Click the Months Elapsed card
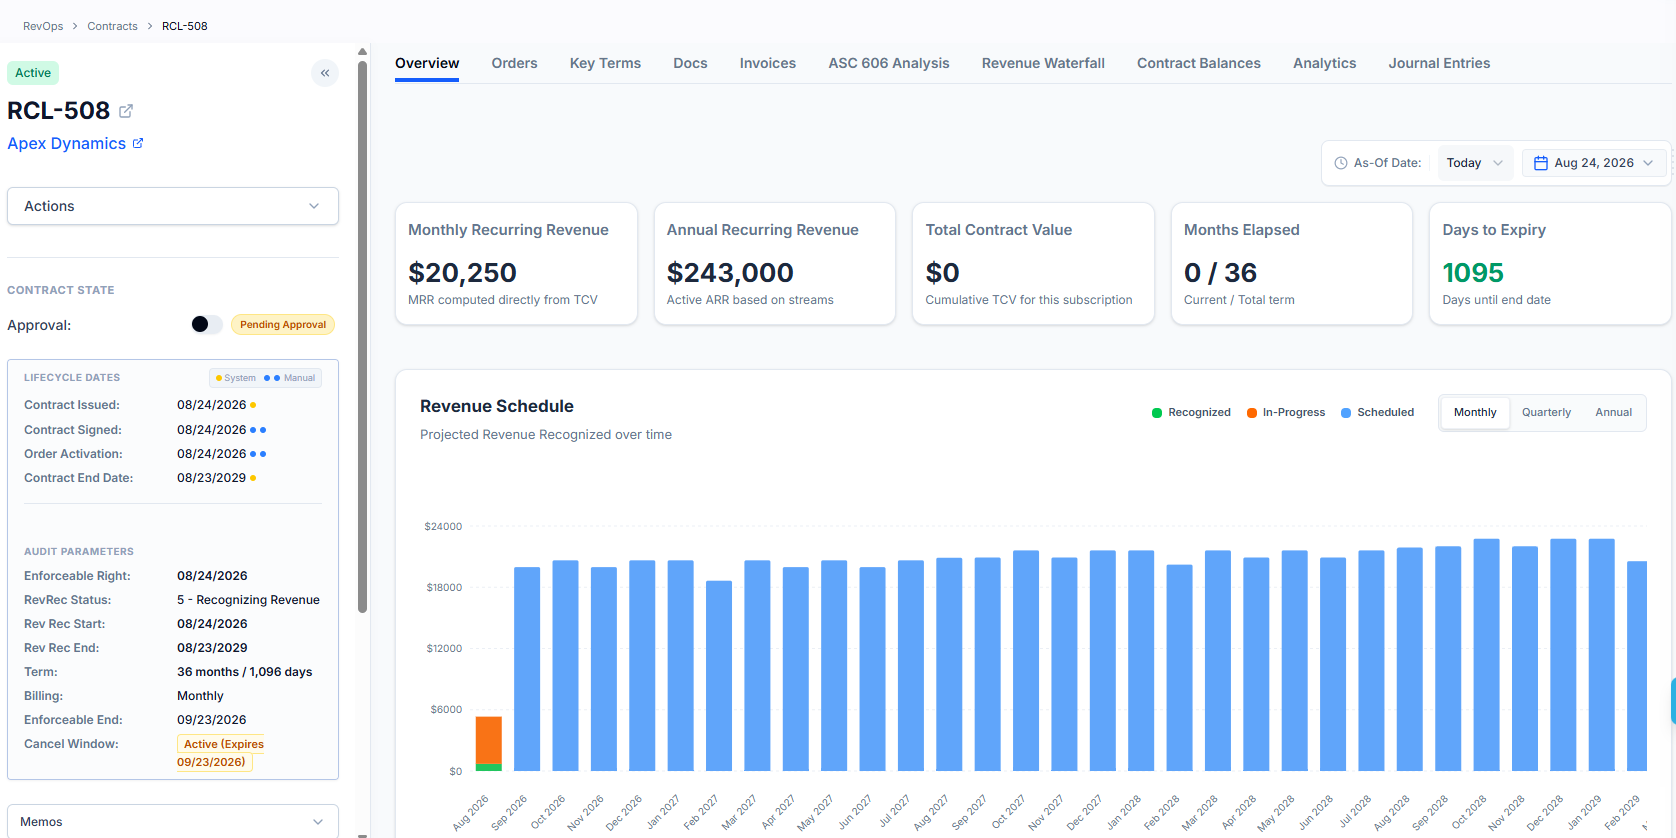Image resolution: width=1676 pixels, height=838 pixels. click(1292, 264)
